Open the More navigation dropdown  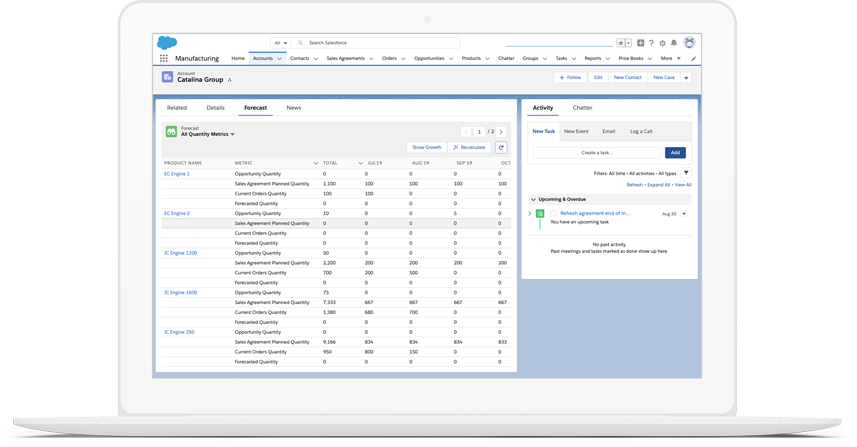pyautogui.click(x=671, y=58)
